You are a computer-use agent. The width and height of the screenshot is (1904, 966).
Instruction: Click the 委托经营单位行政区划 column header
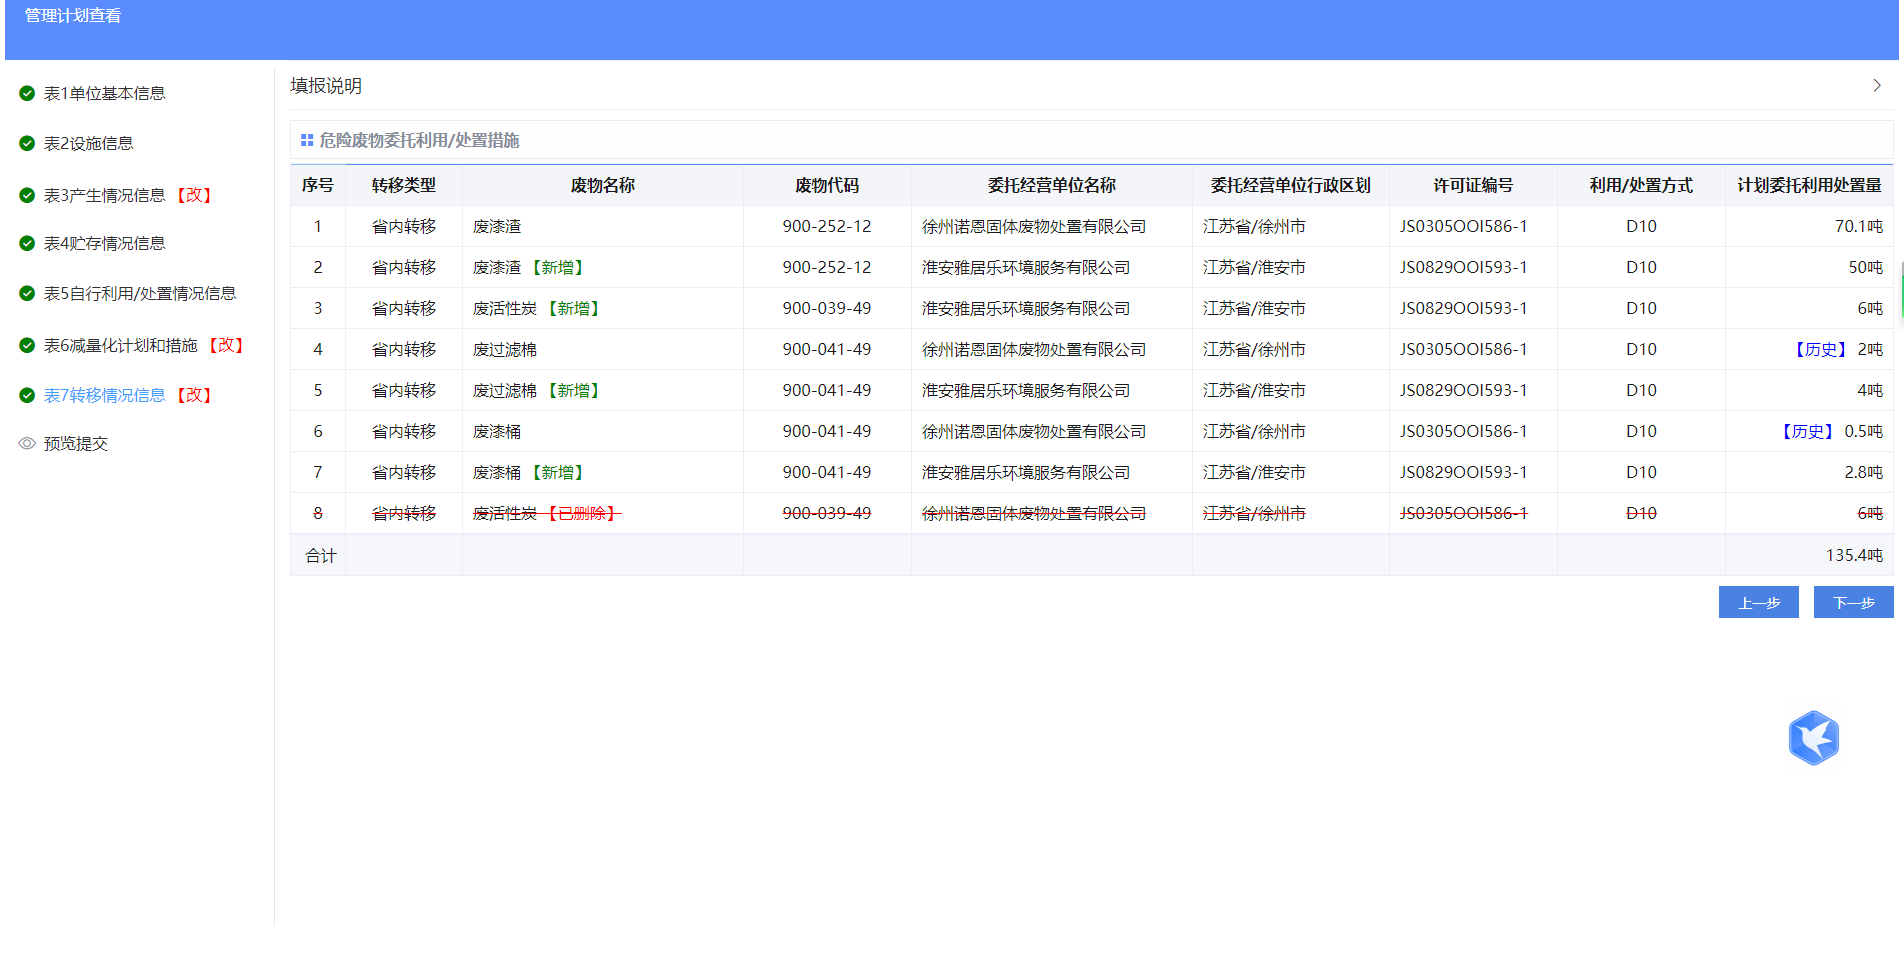coord(1291,185)
